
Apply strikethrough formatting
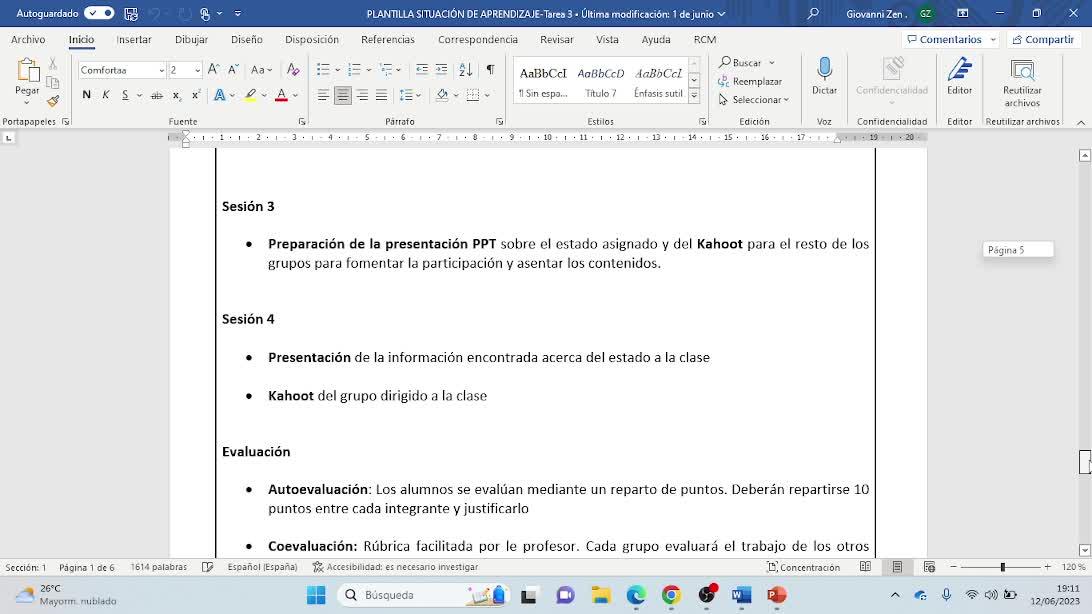coord(157,95)
